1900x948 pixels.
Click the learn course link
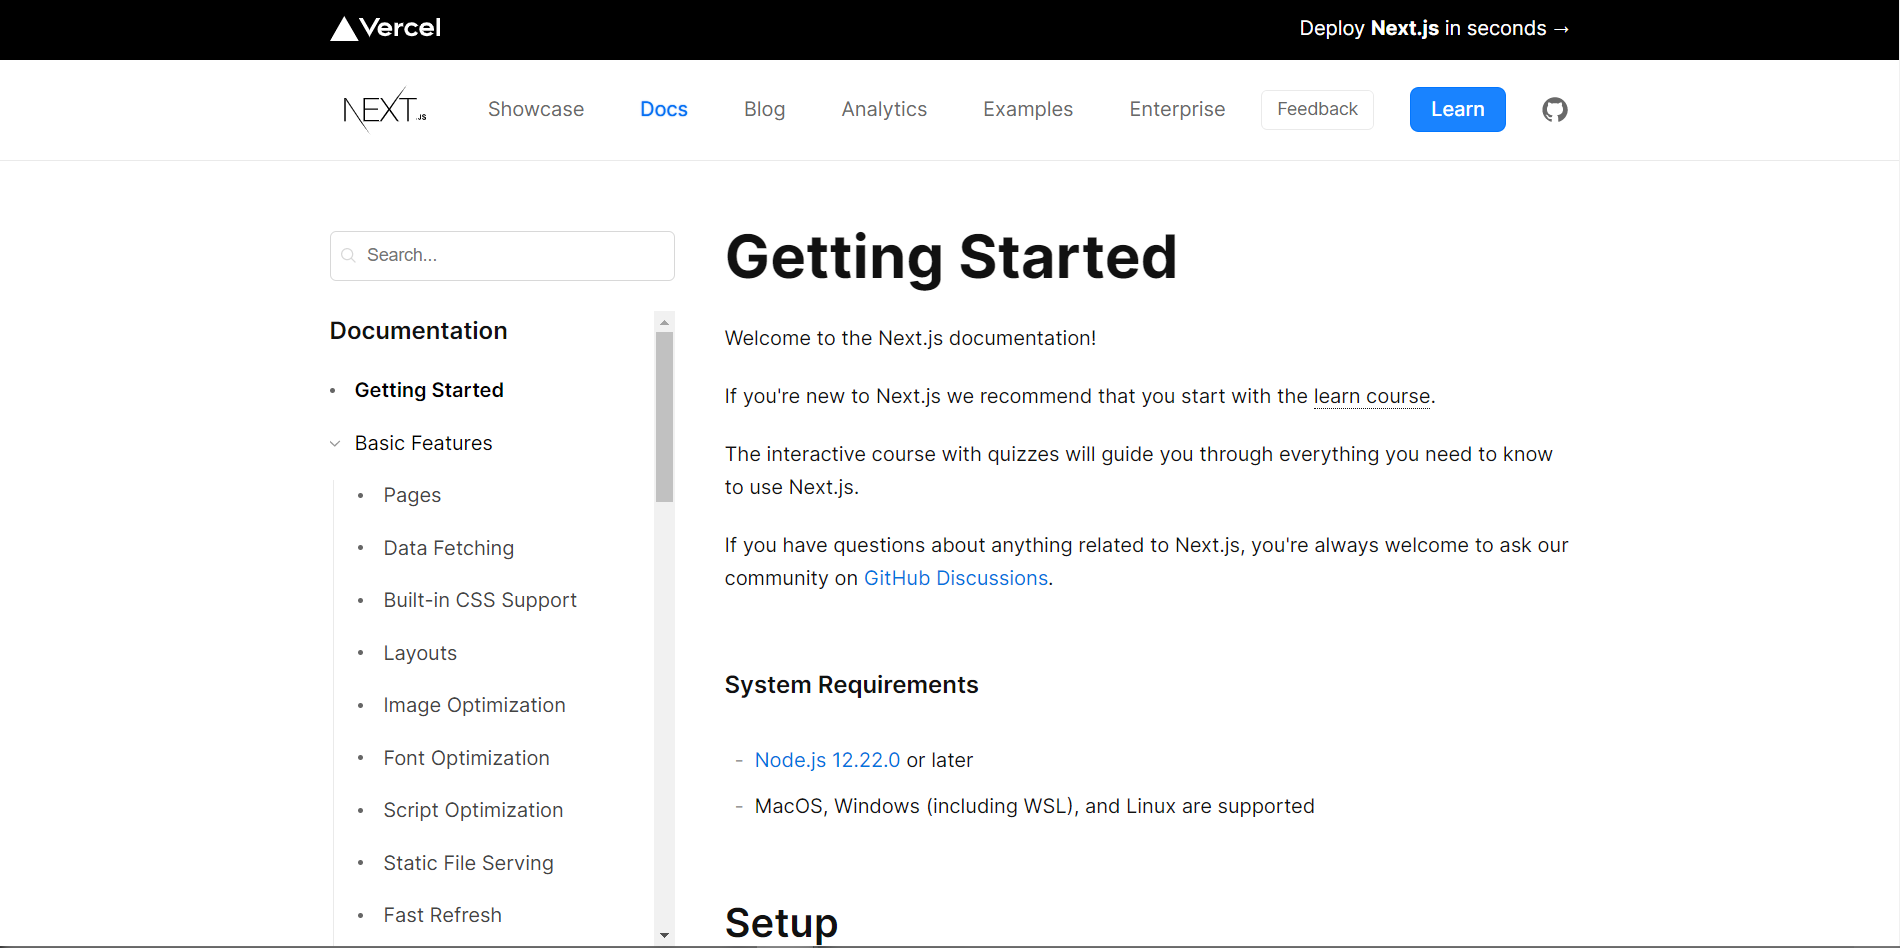(1371, 396)
